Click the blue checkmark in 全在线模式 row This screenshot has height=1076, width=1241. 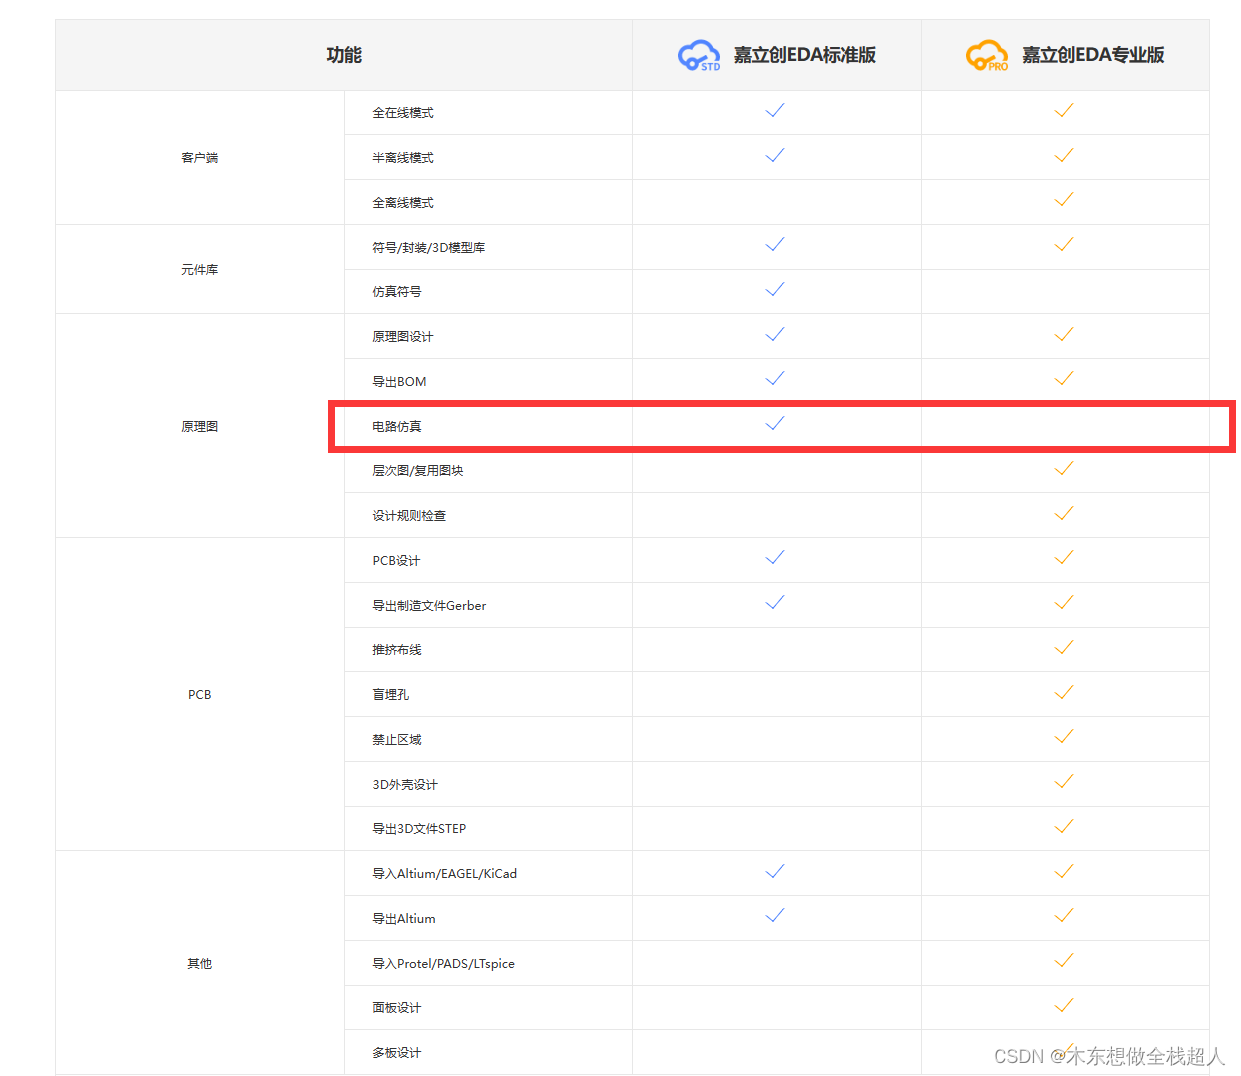point(775,110)
